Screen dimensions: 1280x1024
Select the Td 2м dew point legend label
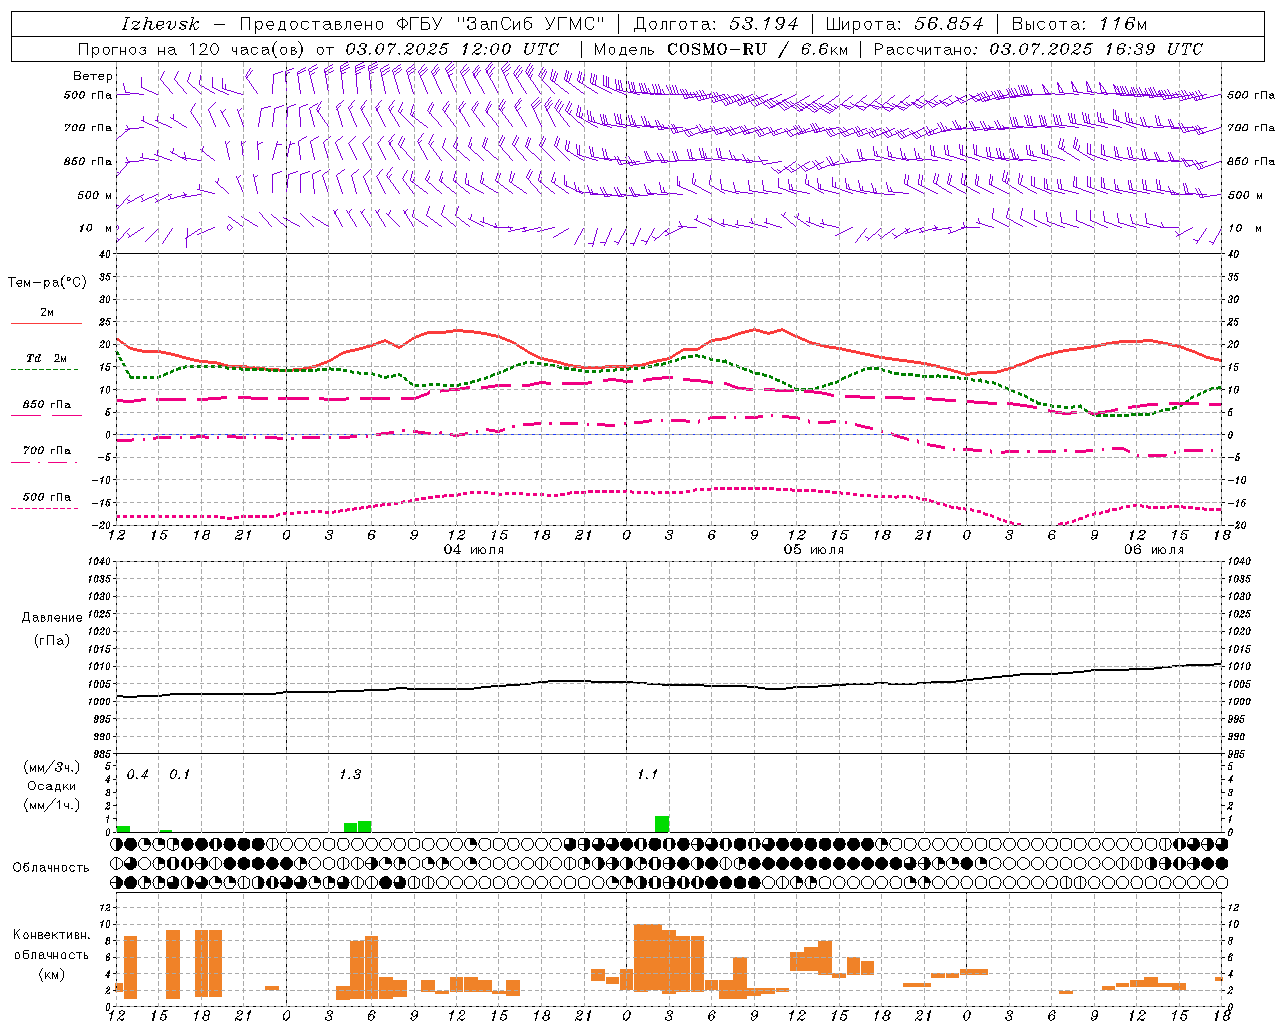pos(47,358)
